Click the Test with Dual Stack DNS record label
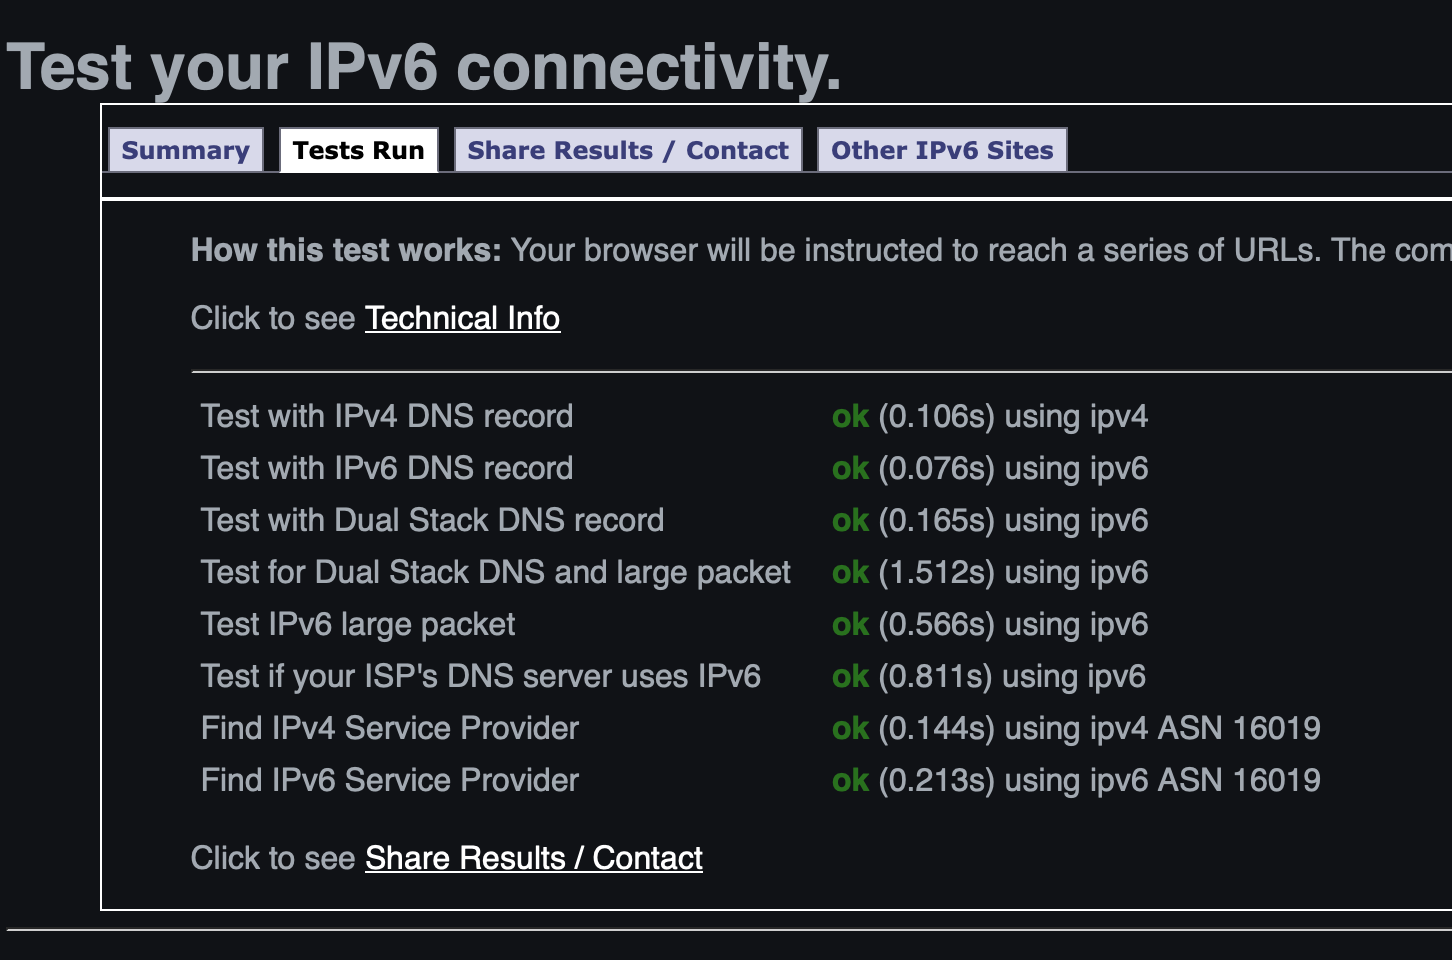The image size is (1452, 960). click(x=432, y=520)
